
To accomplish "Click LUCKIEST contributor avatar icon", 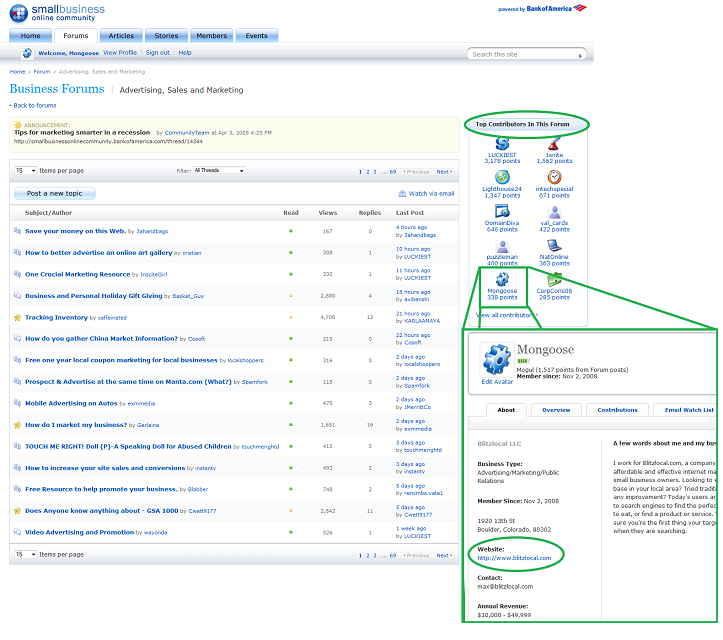I will [502, 144].
